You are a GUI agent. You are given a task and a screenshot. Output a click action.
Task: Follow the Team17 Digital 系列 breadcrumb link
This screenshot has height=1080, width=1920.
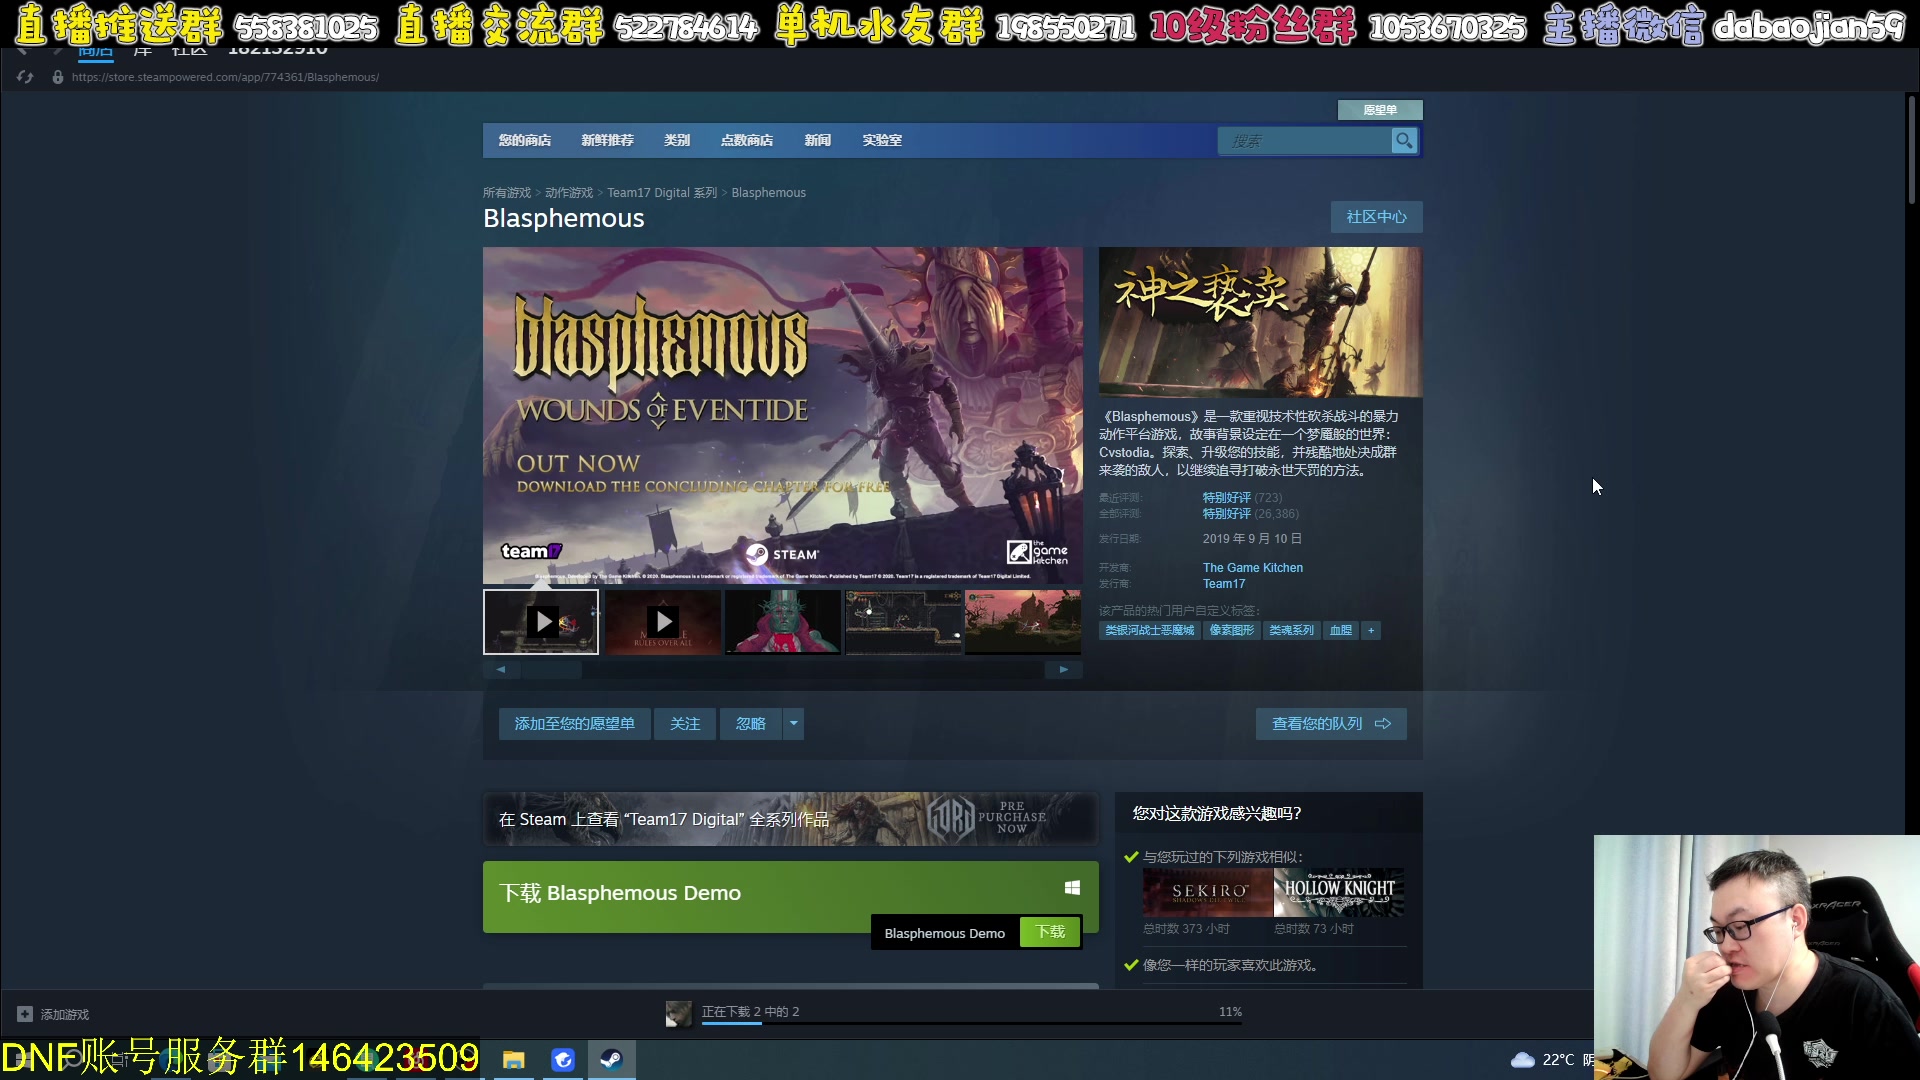click(x=662, y=193)
